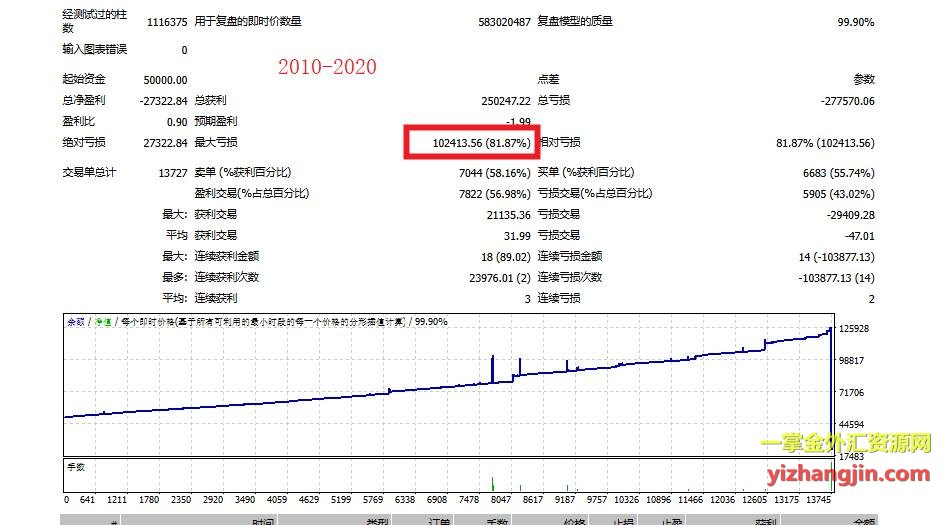Click the red-boxed 102413.56 (81.87%) value

coord(481,143)
